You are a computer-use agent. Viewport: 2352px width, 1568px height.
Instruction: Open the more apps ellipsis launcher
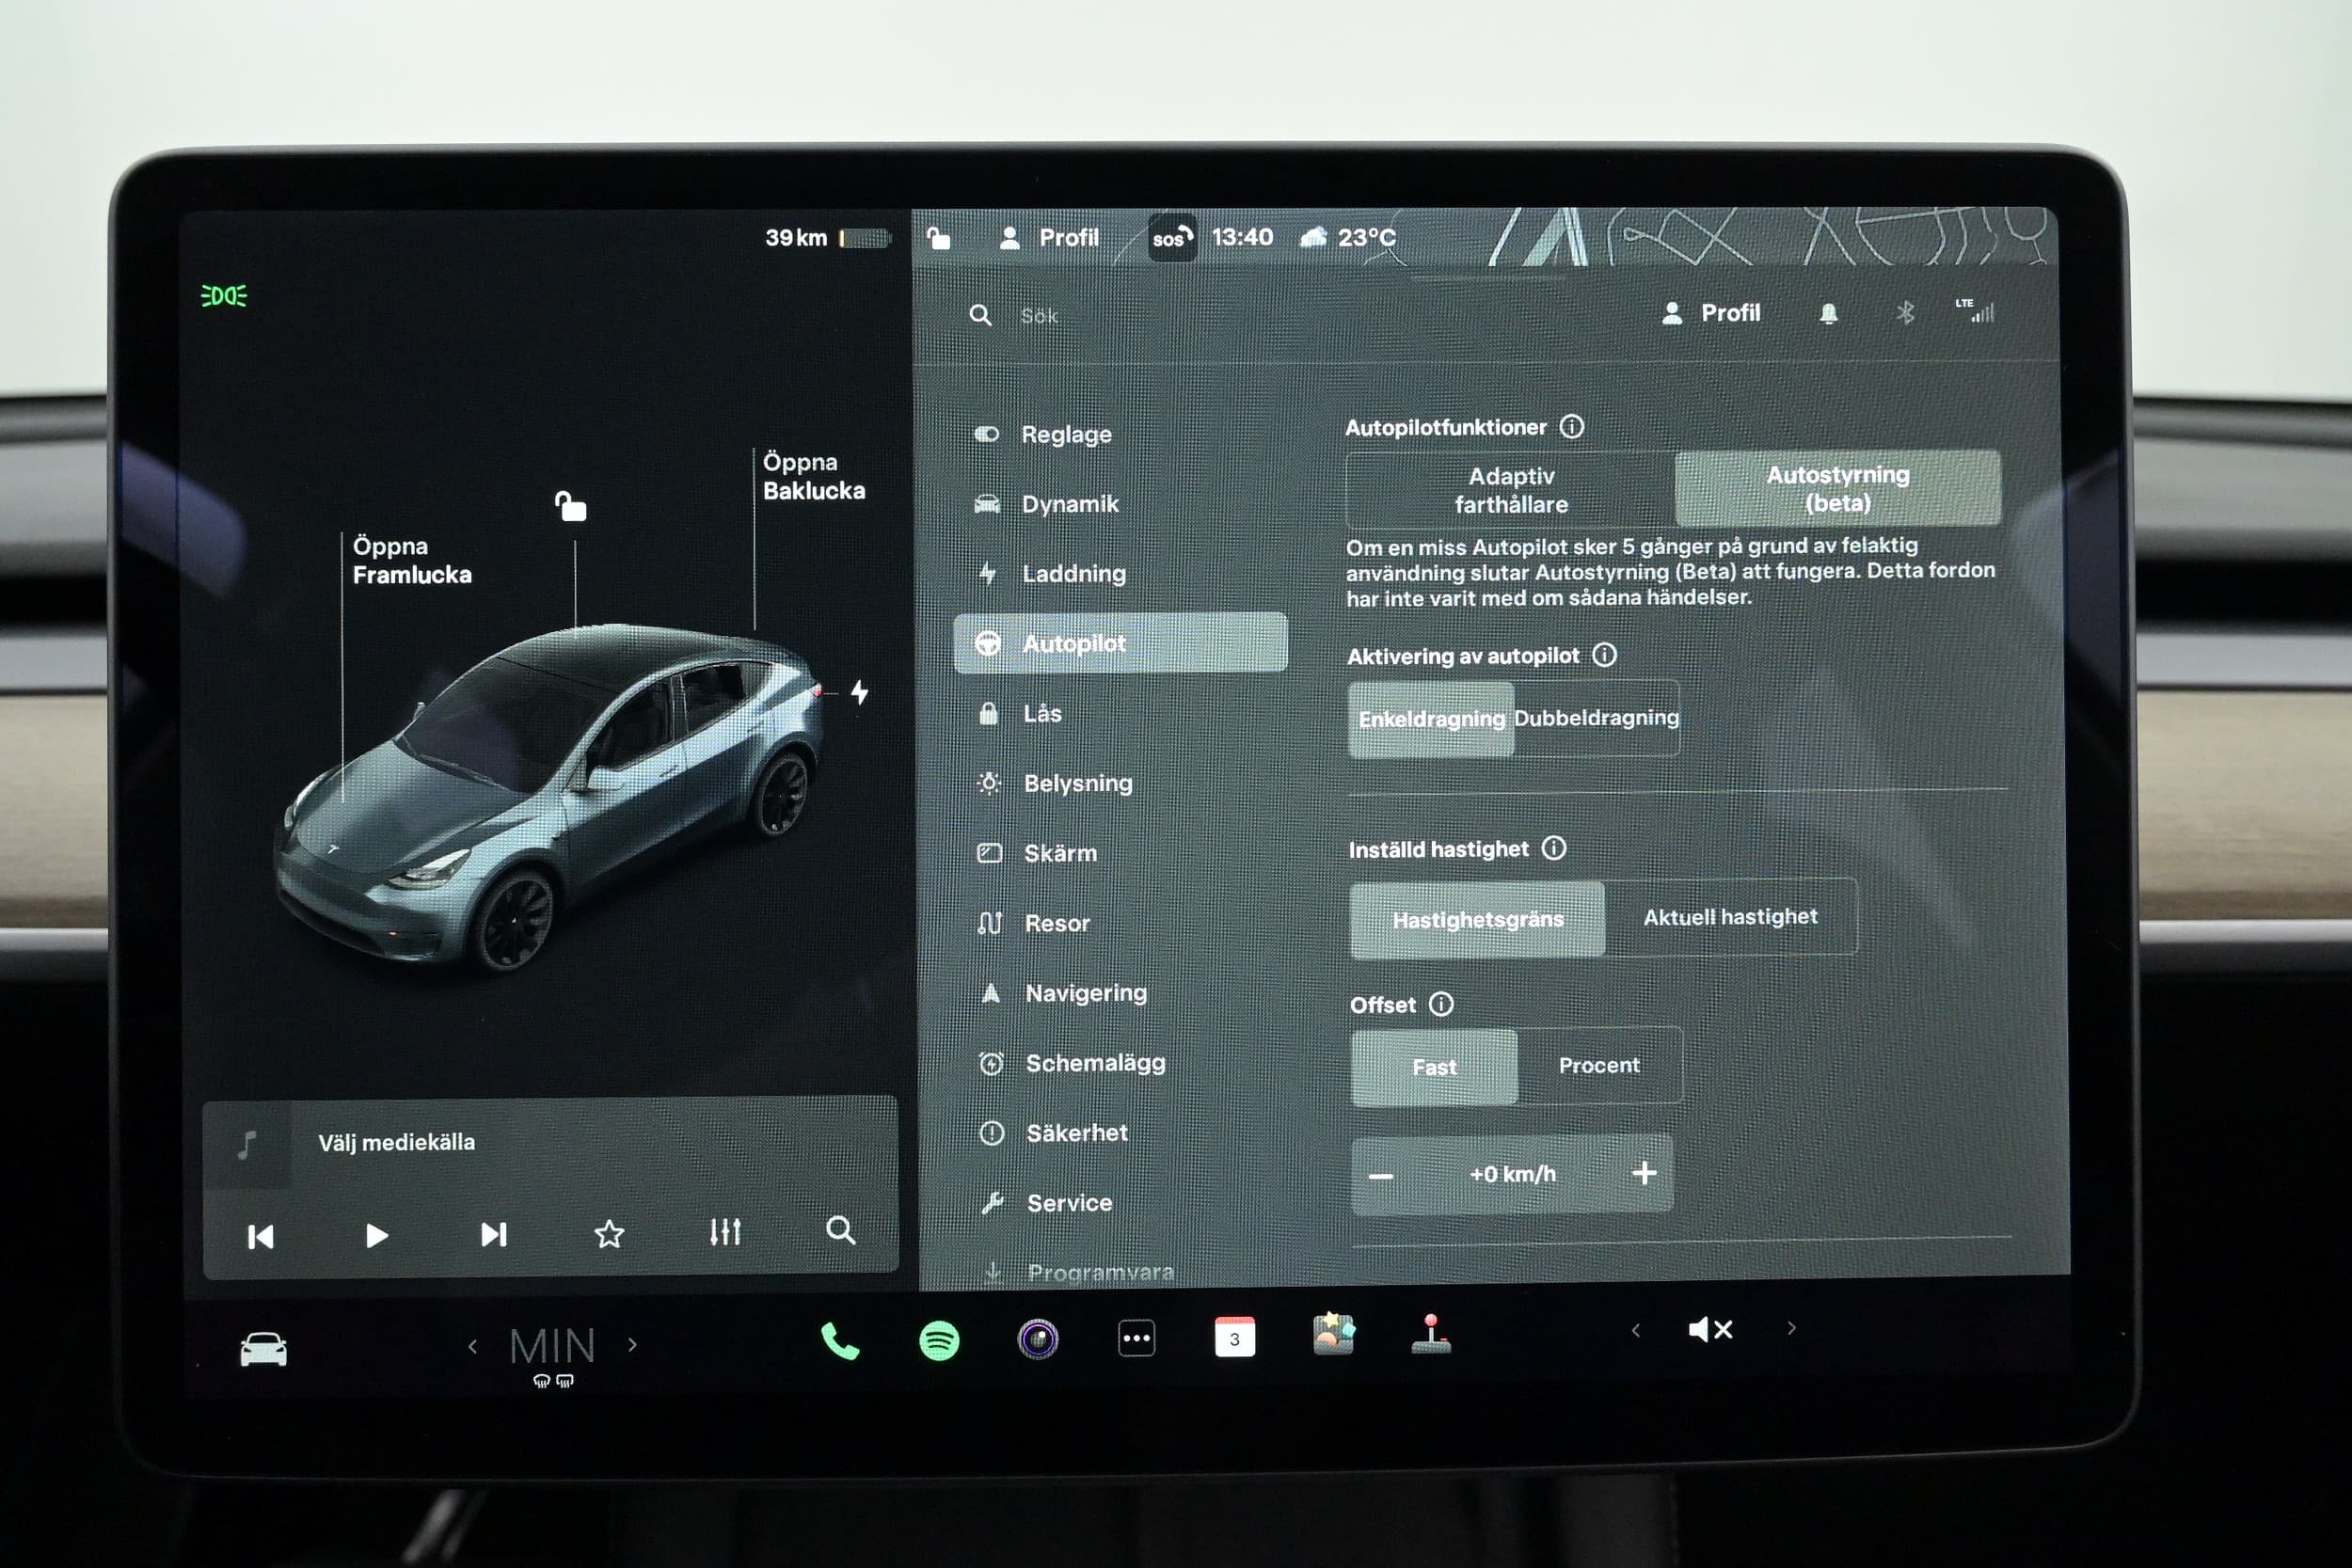1136,1338
